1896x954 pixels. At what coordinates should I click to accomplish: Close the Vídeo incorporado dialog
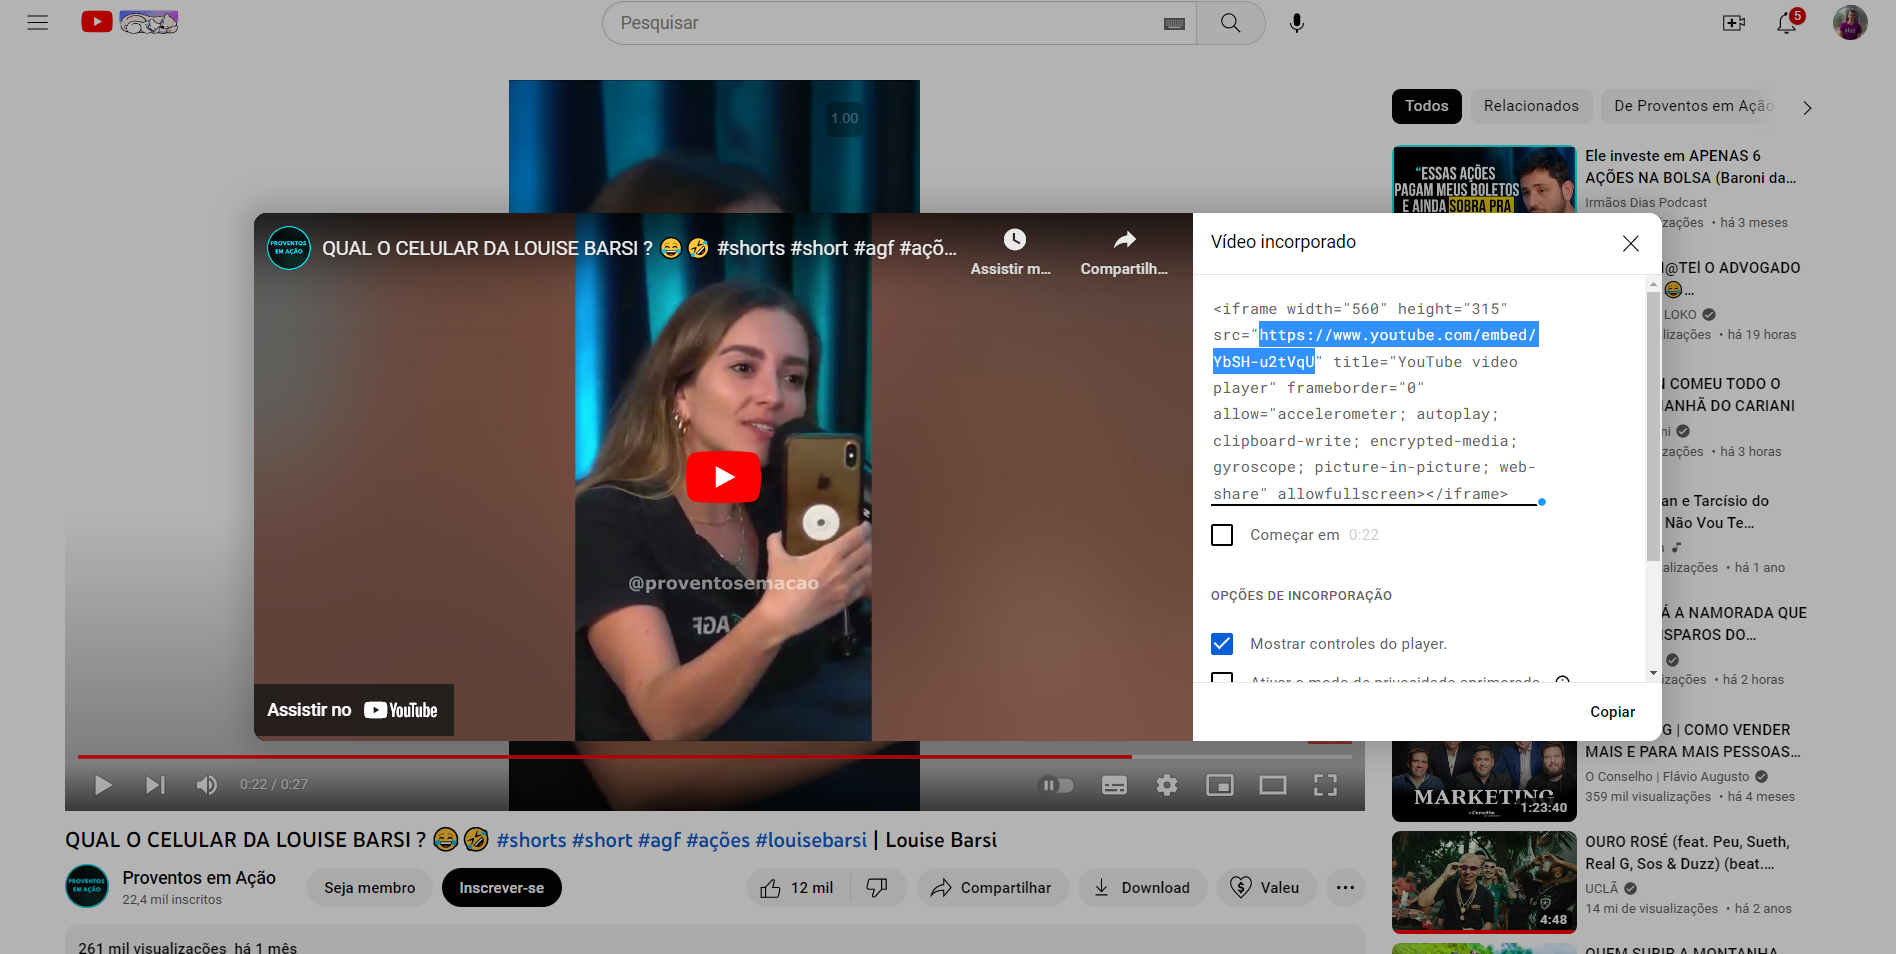1631,243
